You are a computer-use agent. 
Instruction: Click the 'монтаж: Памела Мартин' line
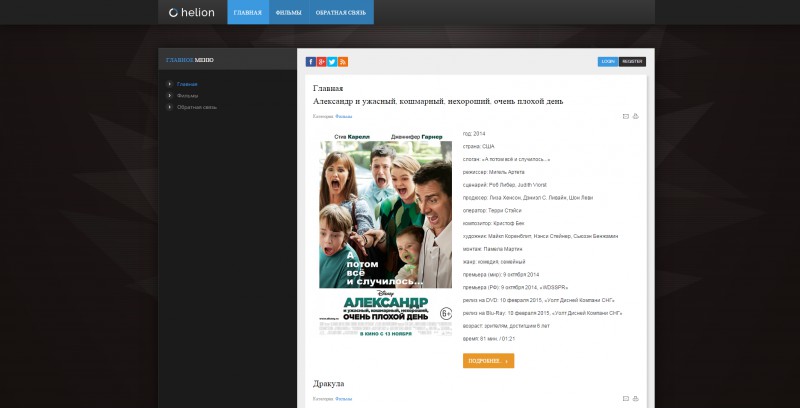coord(492,249)
